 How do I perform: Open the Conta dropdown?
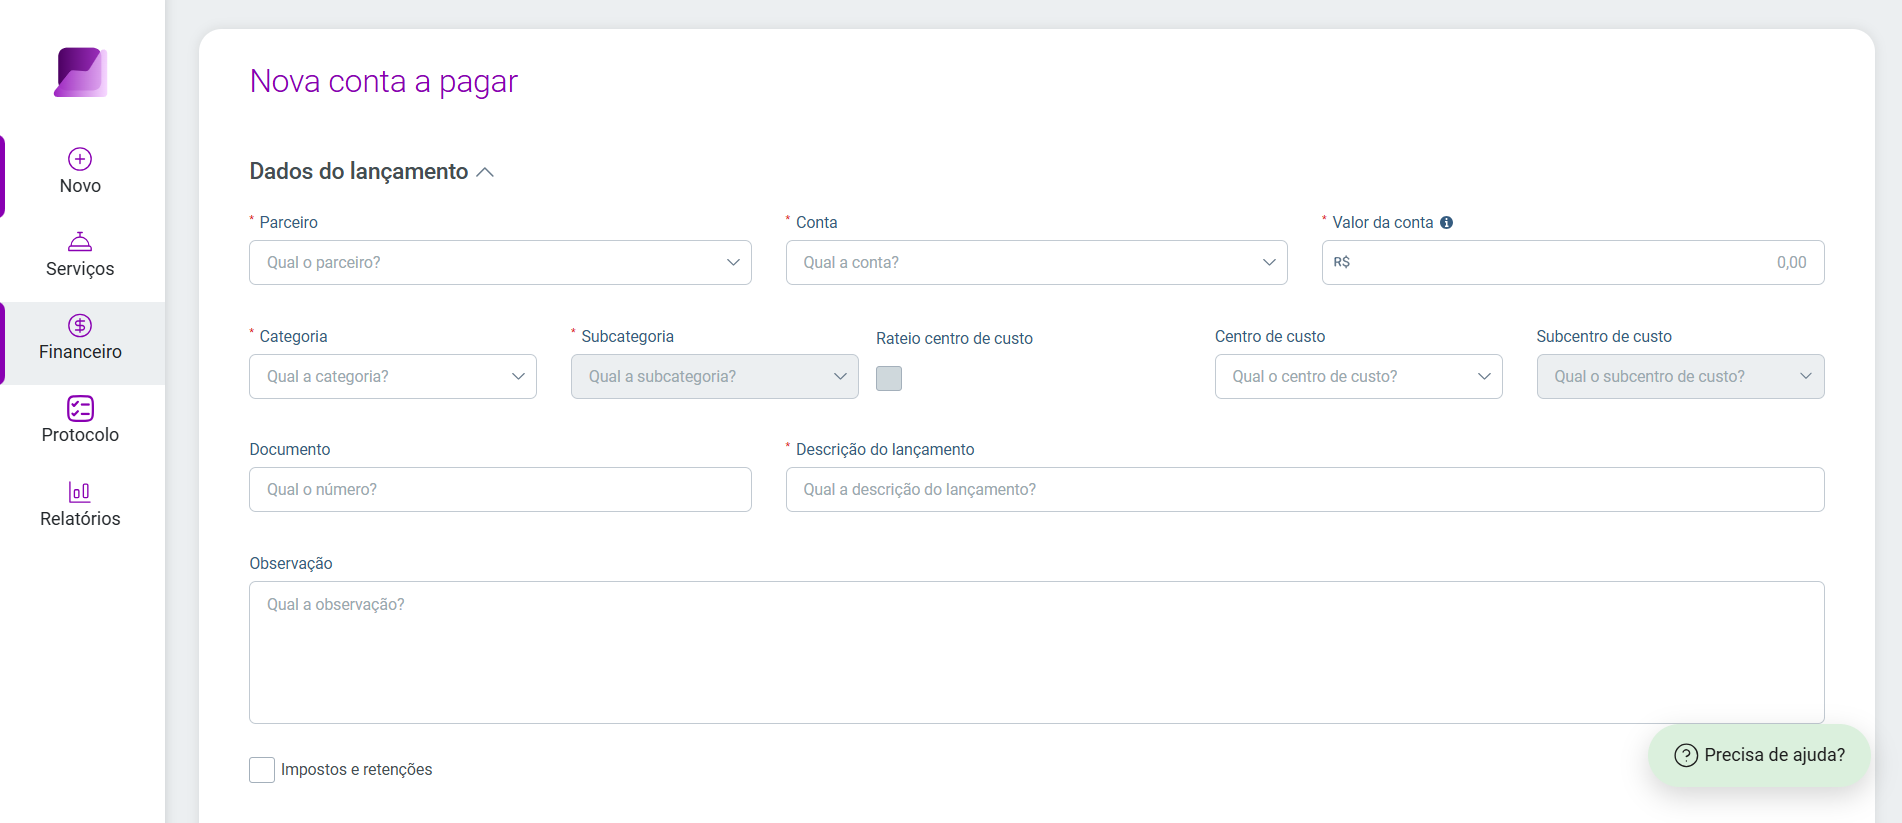pos(1036,262)
